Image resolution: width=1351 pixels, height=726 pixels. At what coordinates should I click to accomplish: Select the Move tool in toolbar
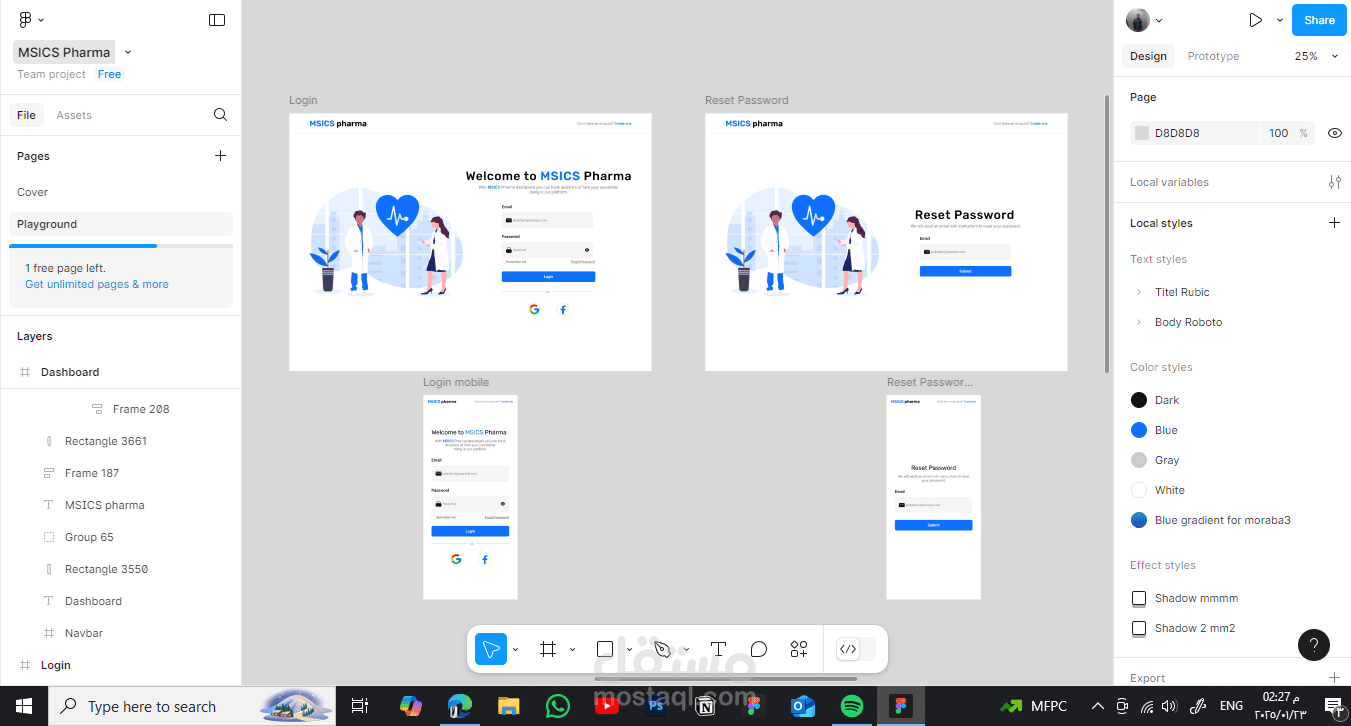point(490,649)
